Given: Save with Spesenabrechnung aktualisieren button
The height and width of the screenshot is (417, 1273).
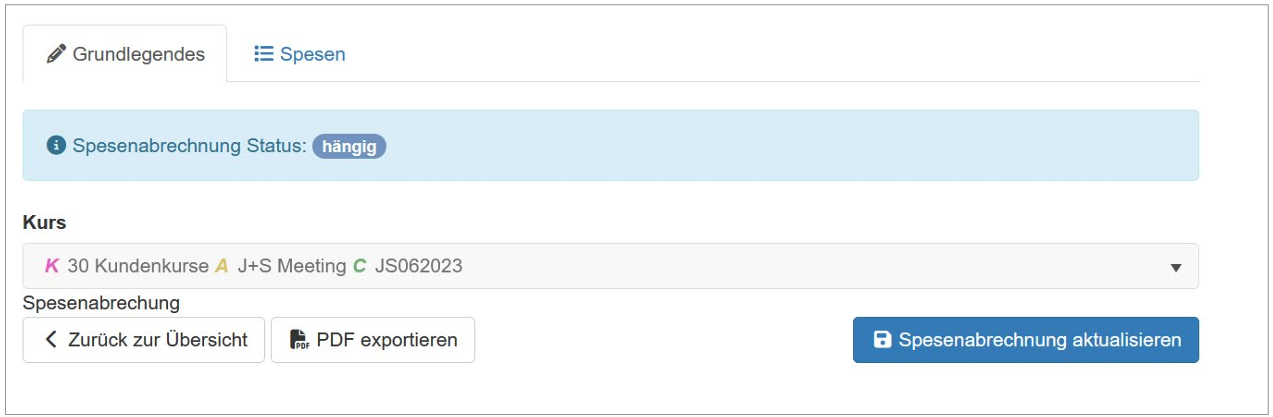Looking at the screenshot, I should click(x=1025, y=340).
